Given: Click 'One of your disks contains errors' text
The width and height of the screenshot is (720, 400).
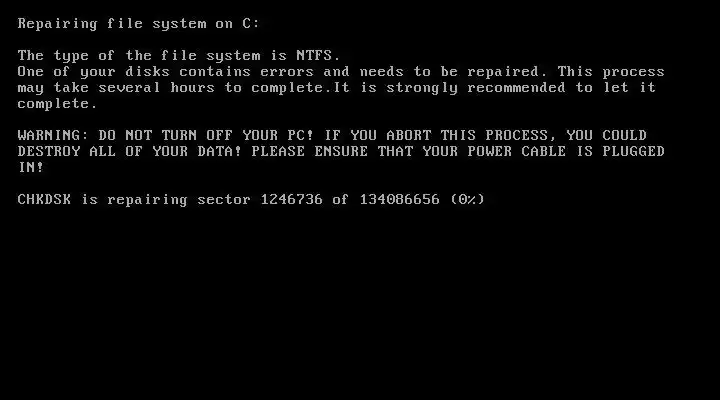Looking at the screenshot, I should pos(166,72).
